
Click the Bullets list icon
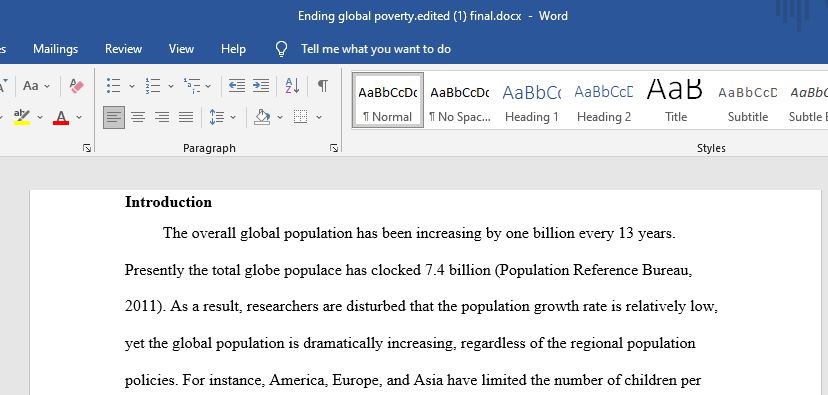tap(114, 86)
